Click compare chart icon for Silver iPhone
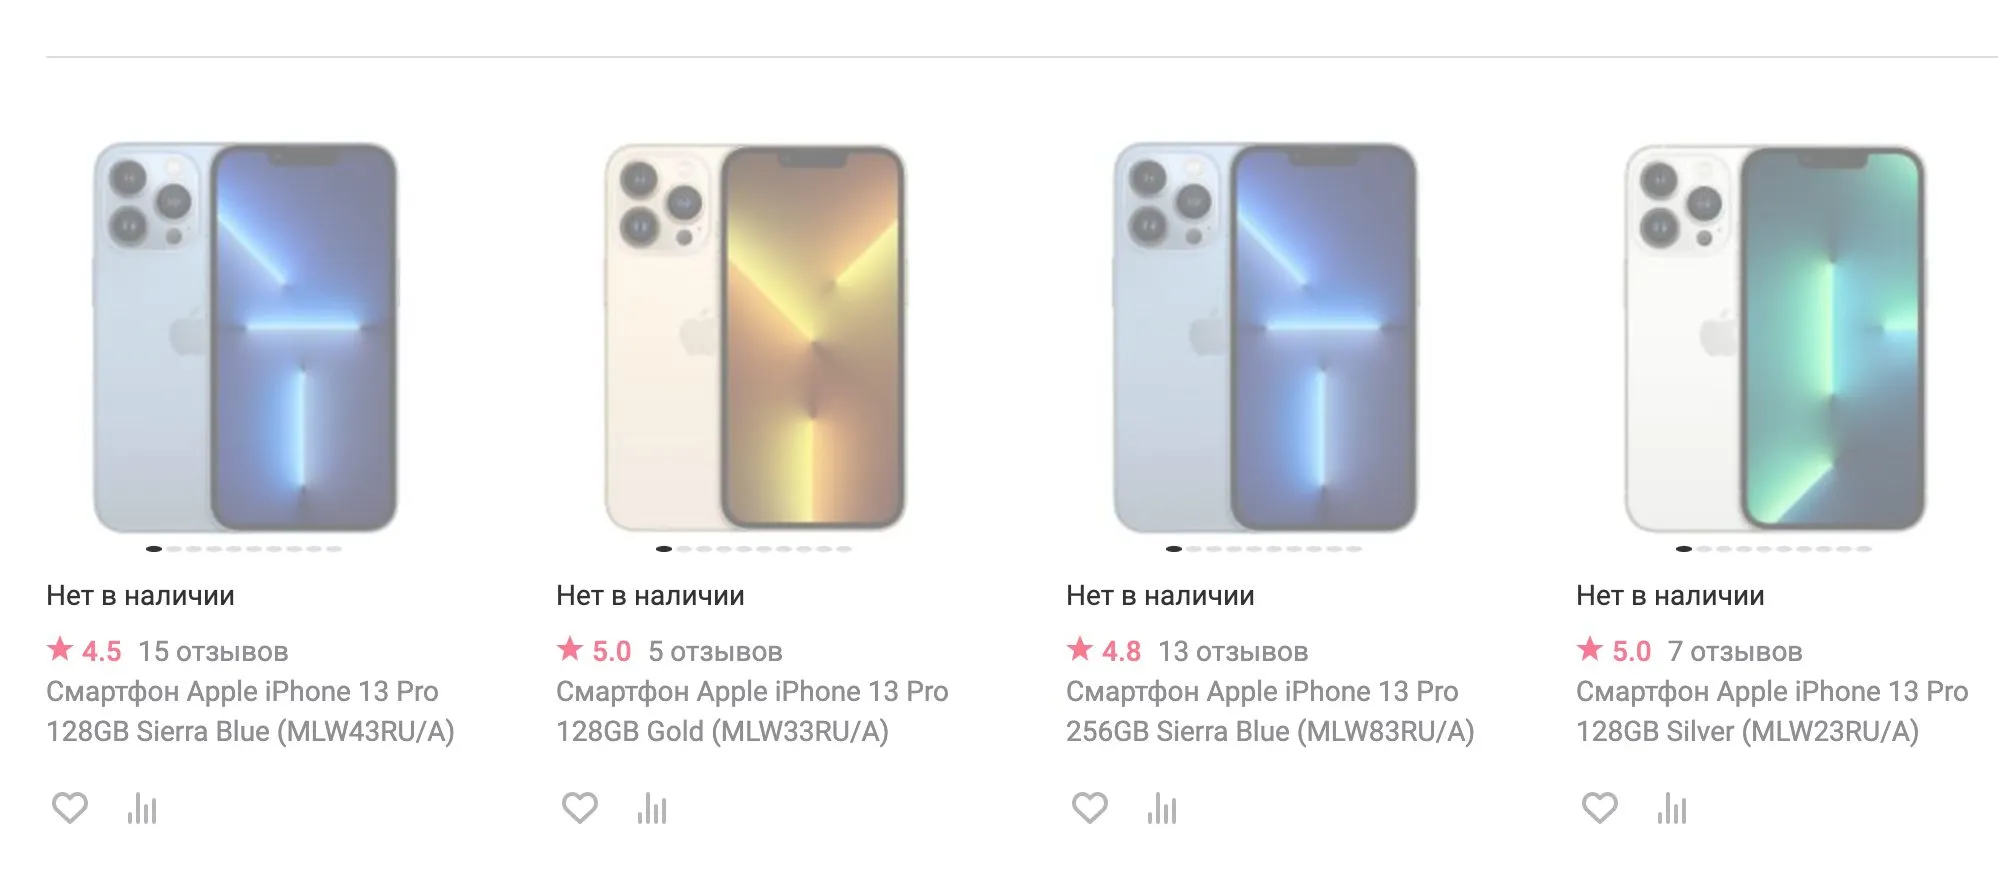Image resolution: width=1998 pixels, height=890 pixels. pyautogui.click(x=1672, y=808)
